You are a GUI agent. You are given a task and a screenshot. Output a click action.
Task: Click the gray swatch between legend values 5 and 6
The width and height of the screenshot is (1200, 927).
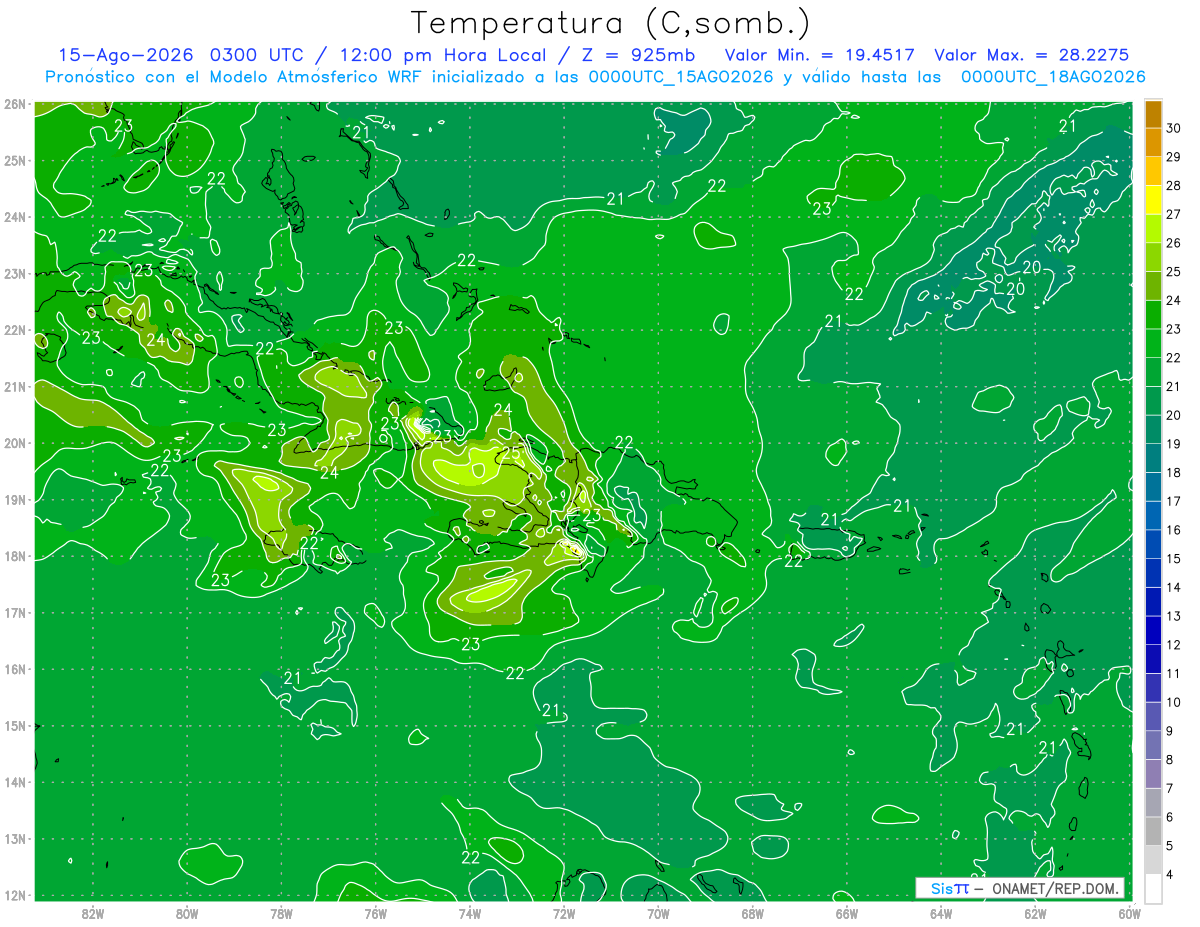pos(1153,832)
